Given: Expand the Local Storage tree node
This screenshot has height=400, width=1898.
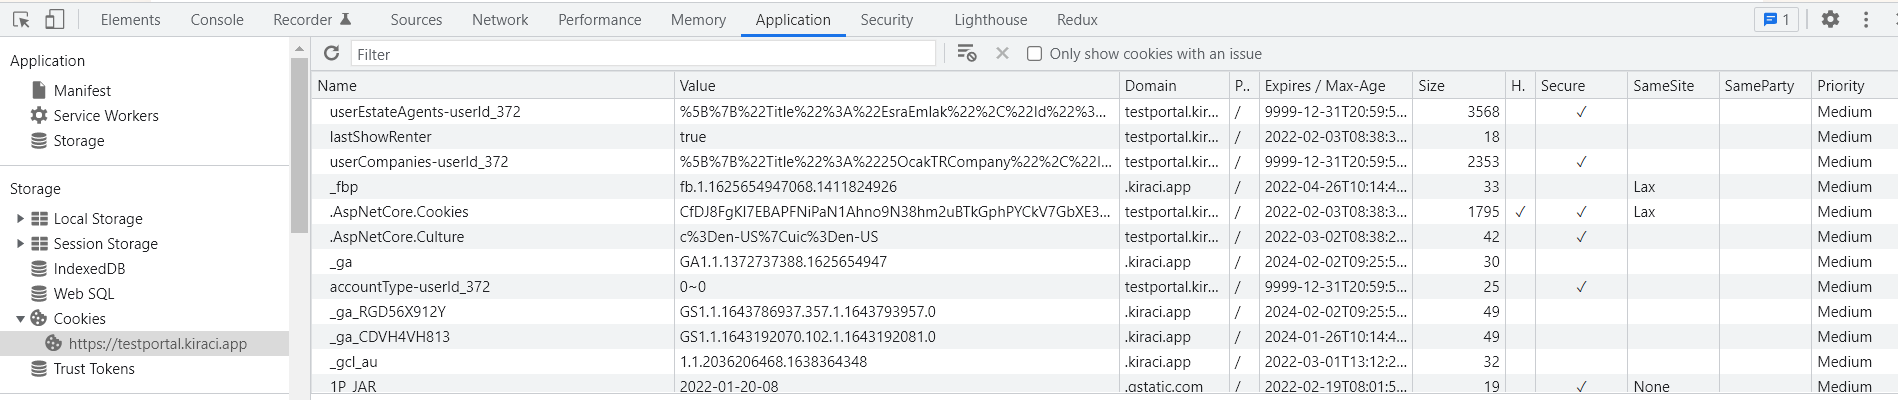Looking at the screenshot, I should (x=20, y=219).
